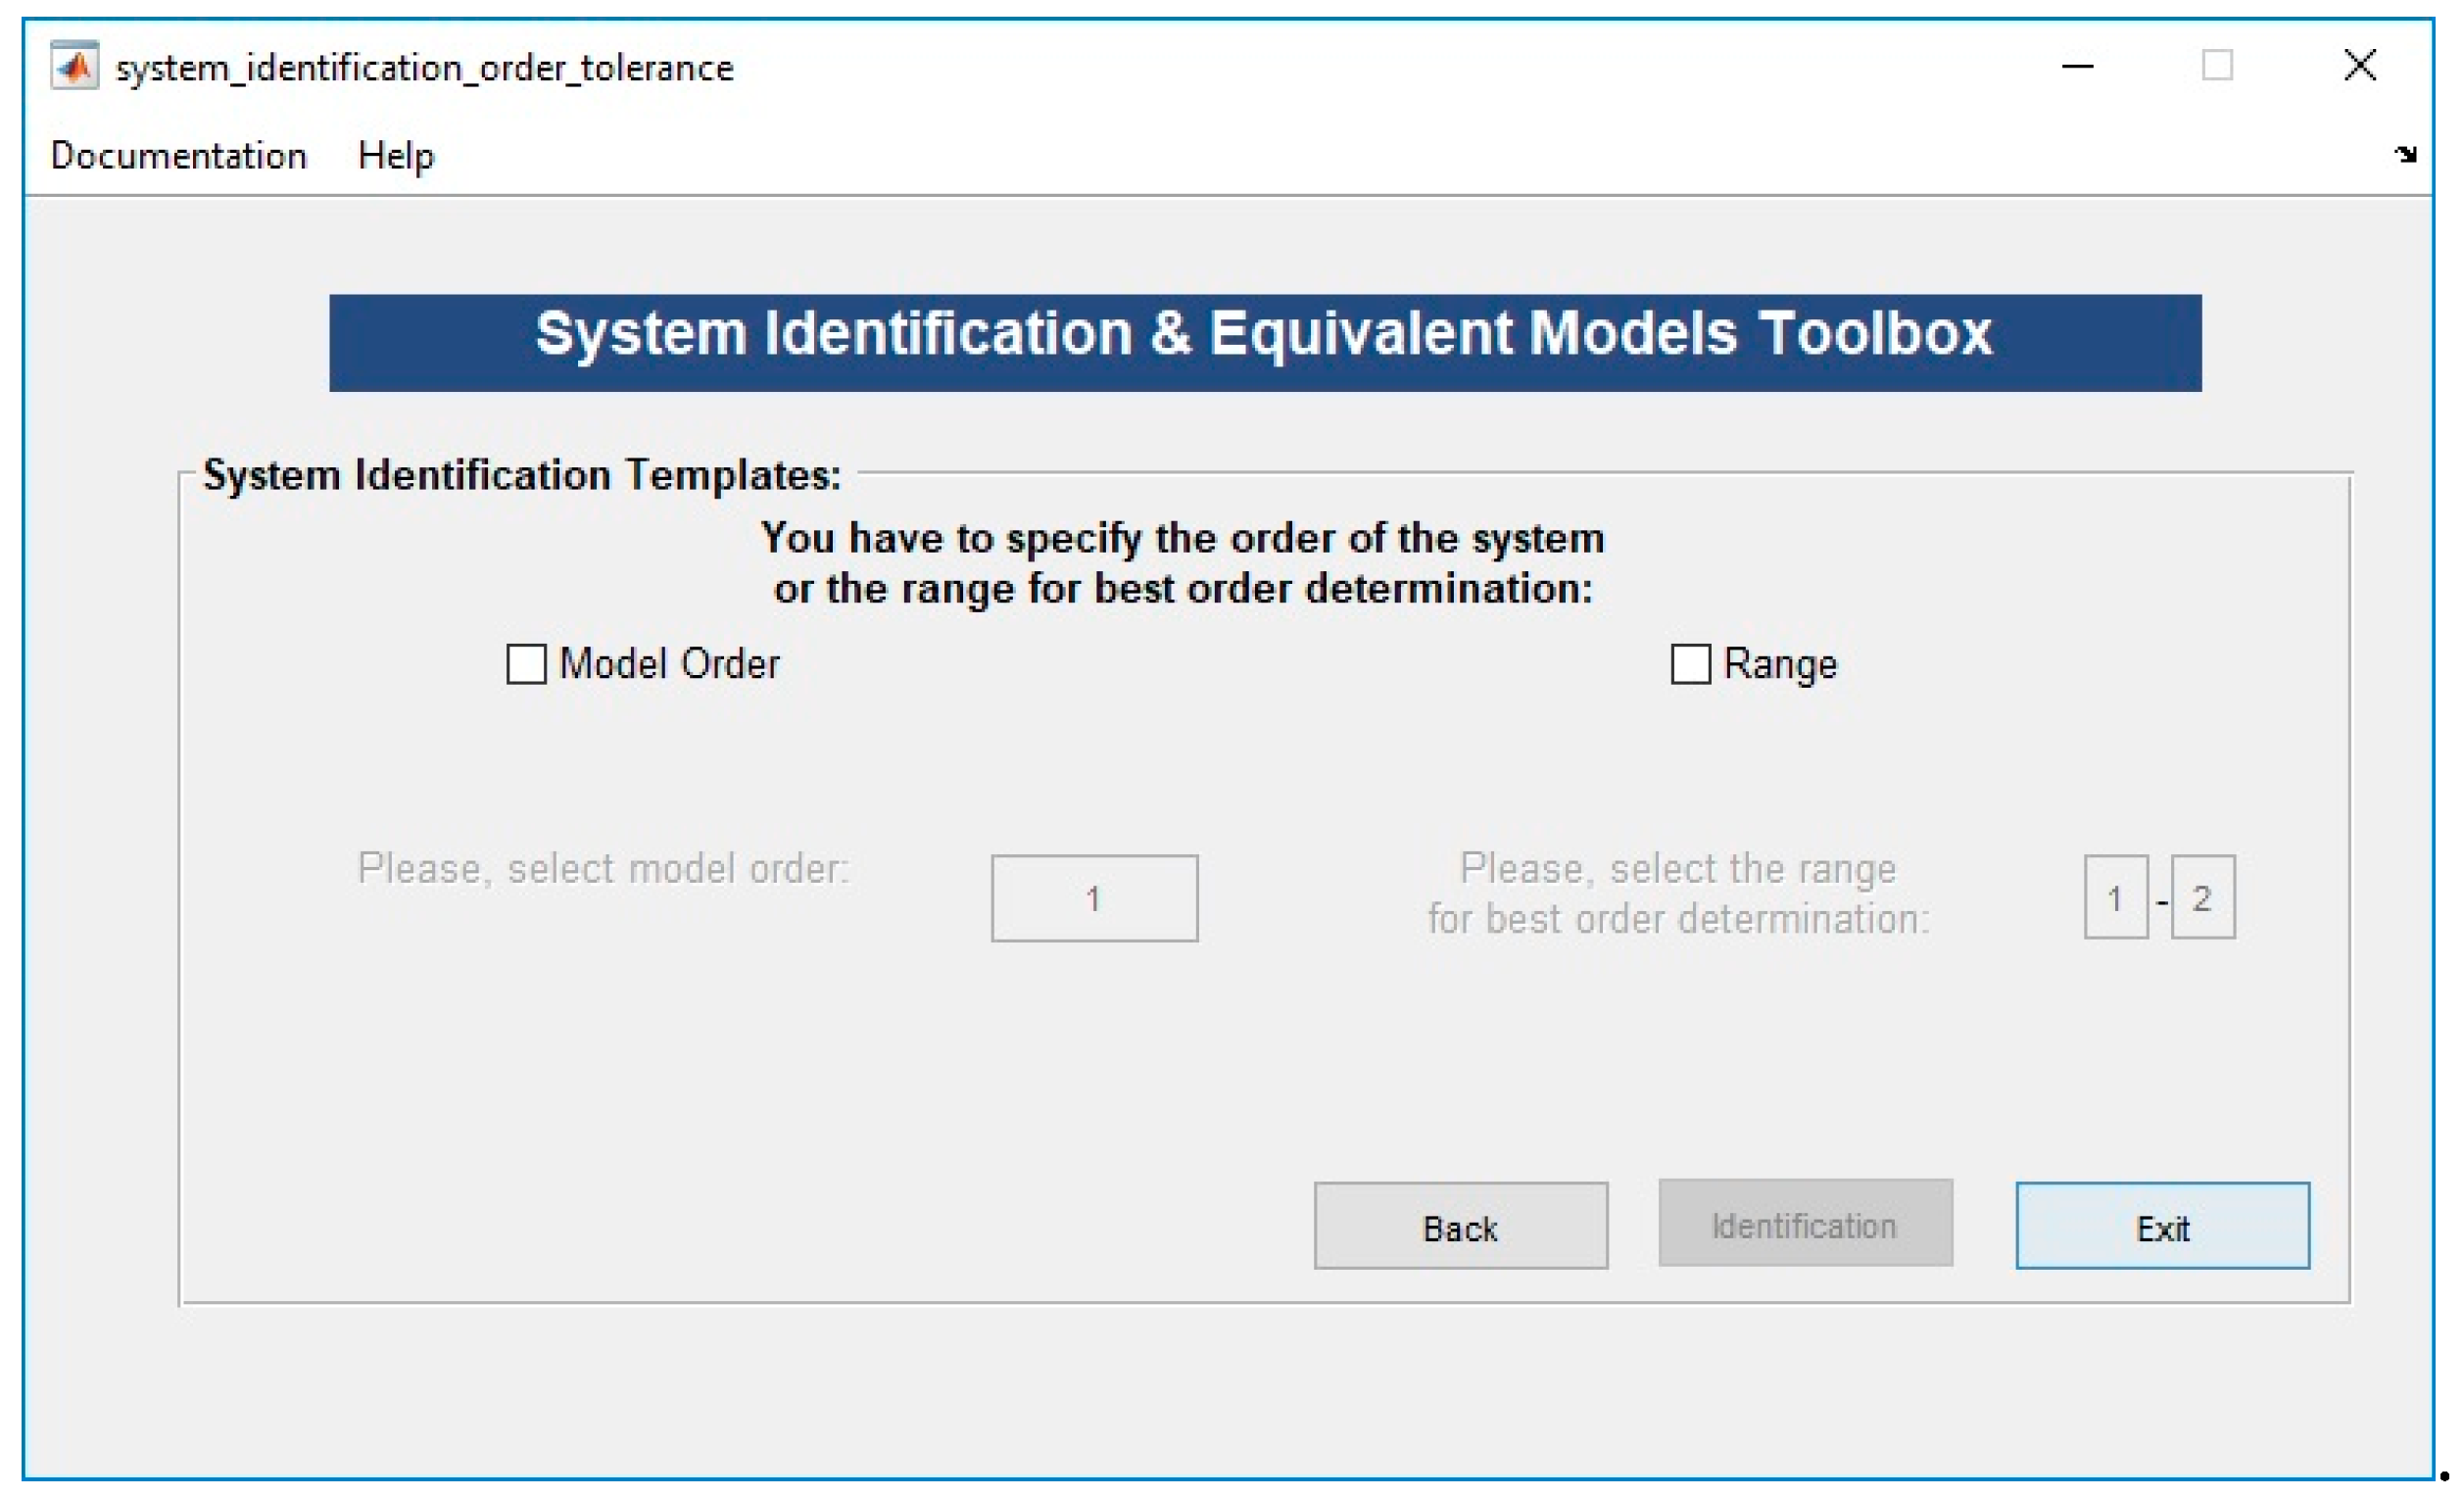Minimize the window
2464x1497 pixels.
click(x=2077, y=66)
